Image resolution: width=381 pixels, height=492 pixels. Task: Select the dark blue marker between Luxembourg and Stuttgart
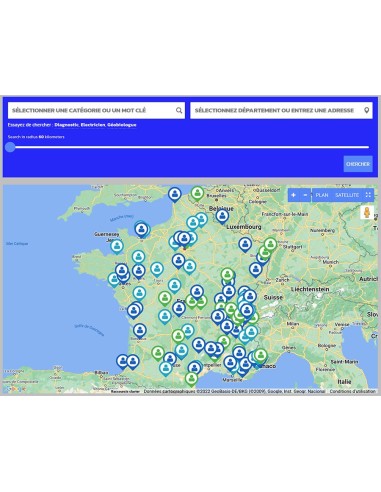click(x=245, y=245)
